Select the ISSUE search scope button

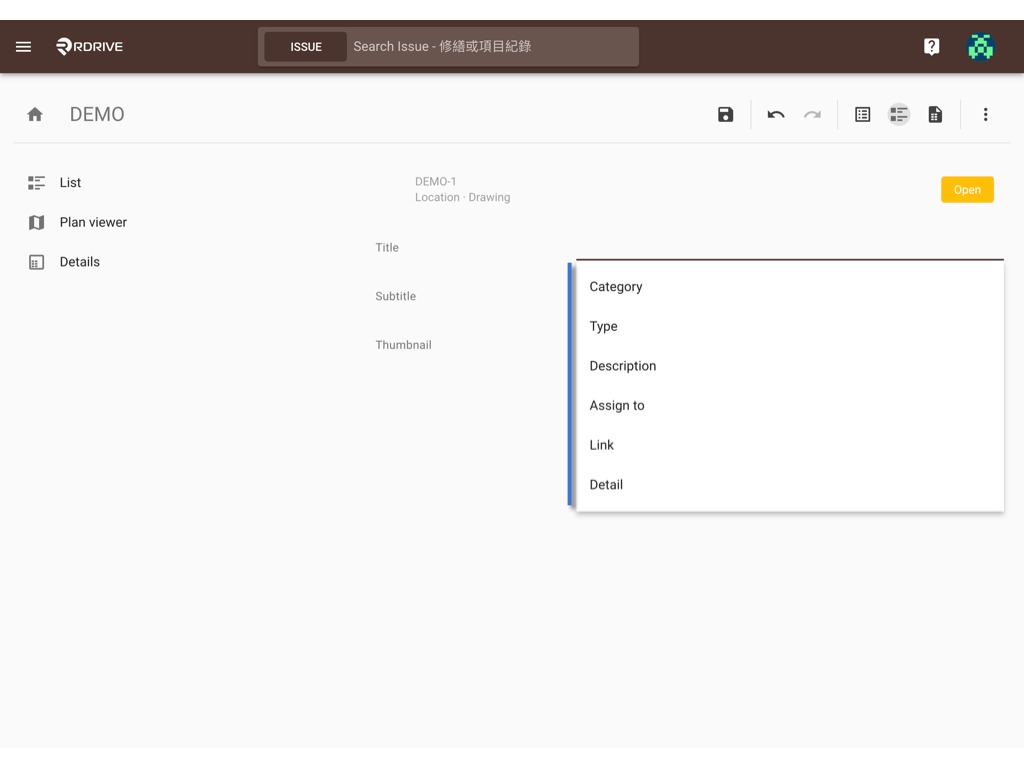coord(306,47)
